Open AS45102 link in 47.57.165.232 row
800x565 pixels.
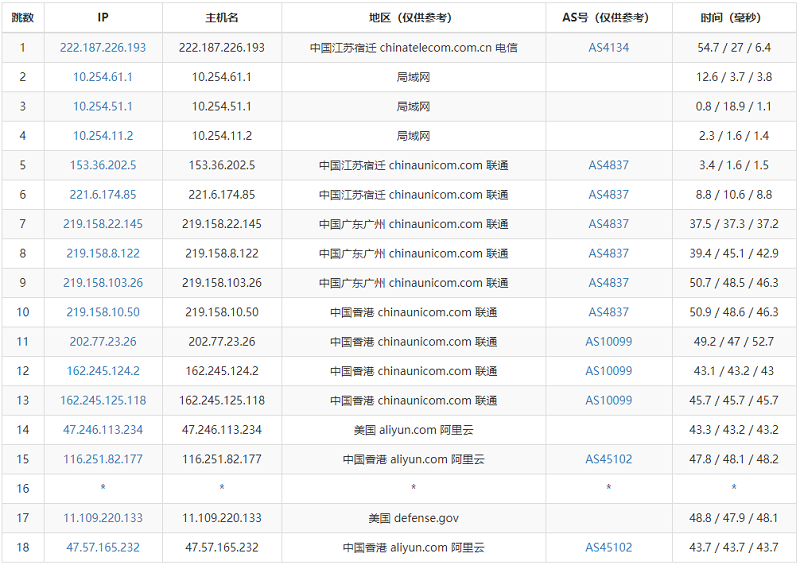click(x=609, y=548)
